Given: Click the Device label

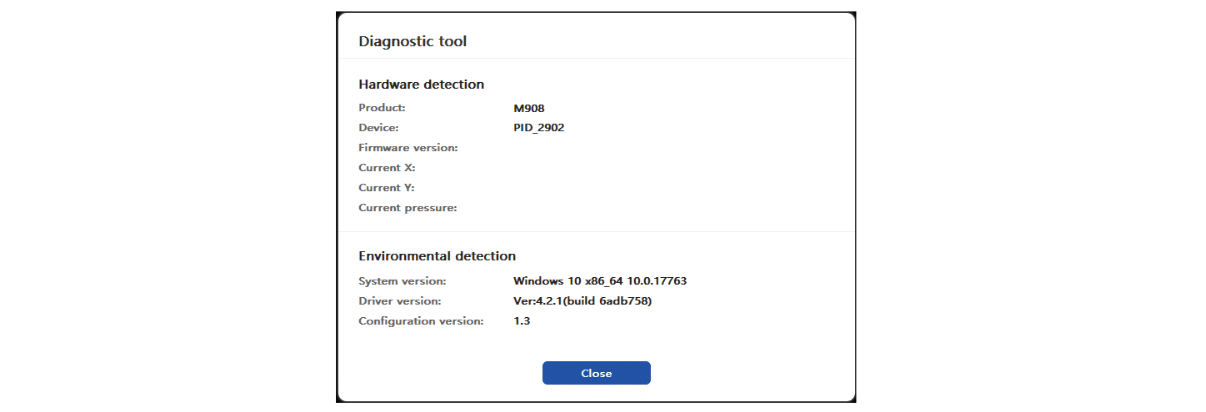Looking at the screenshot, I should pyautogui.click(x=379, y=128).
